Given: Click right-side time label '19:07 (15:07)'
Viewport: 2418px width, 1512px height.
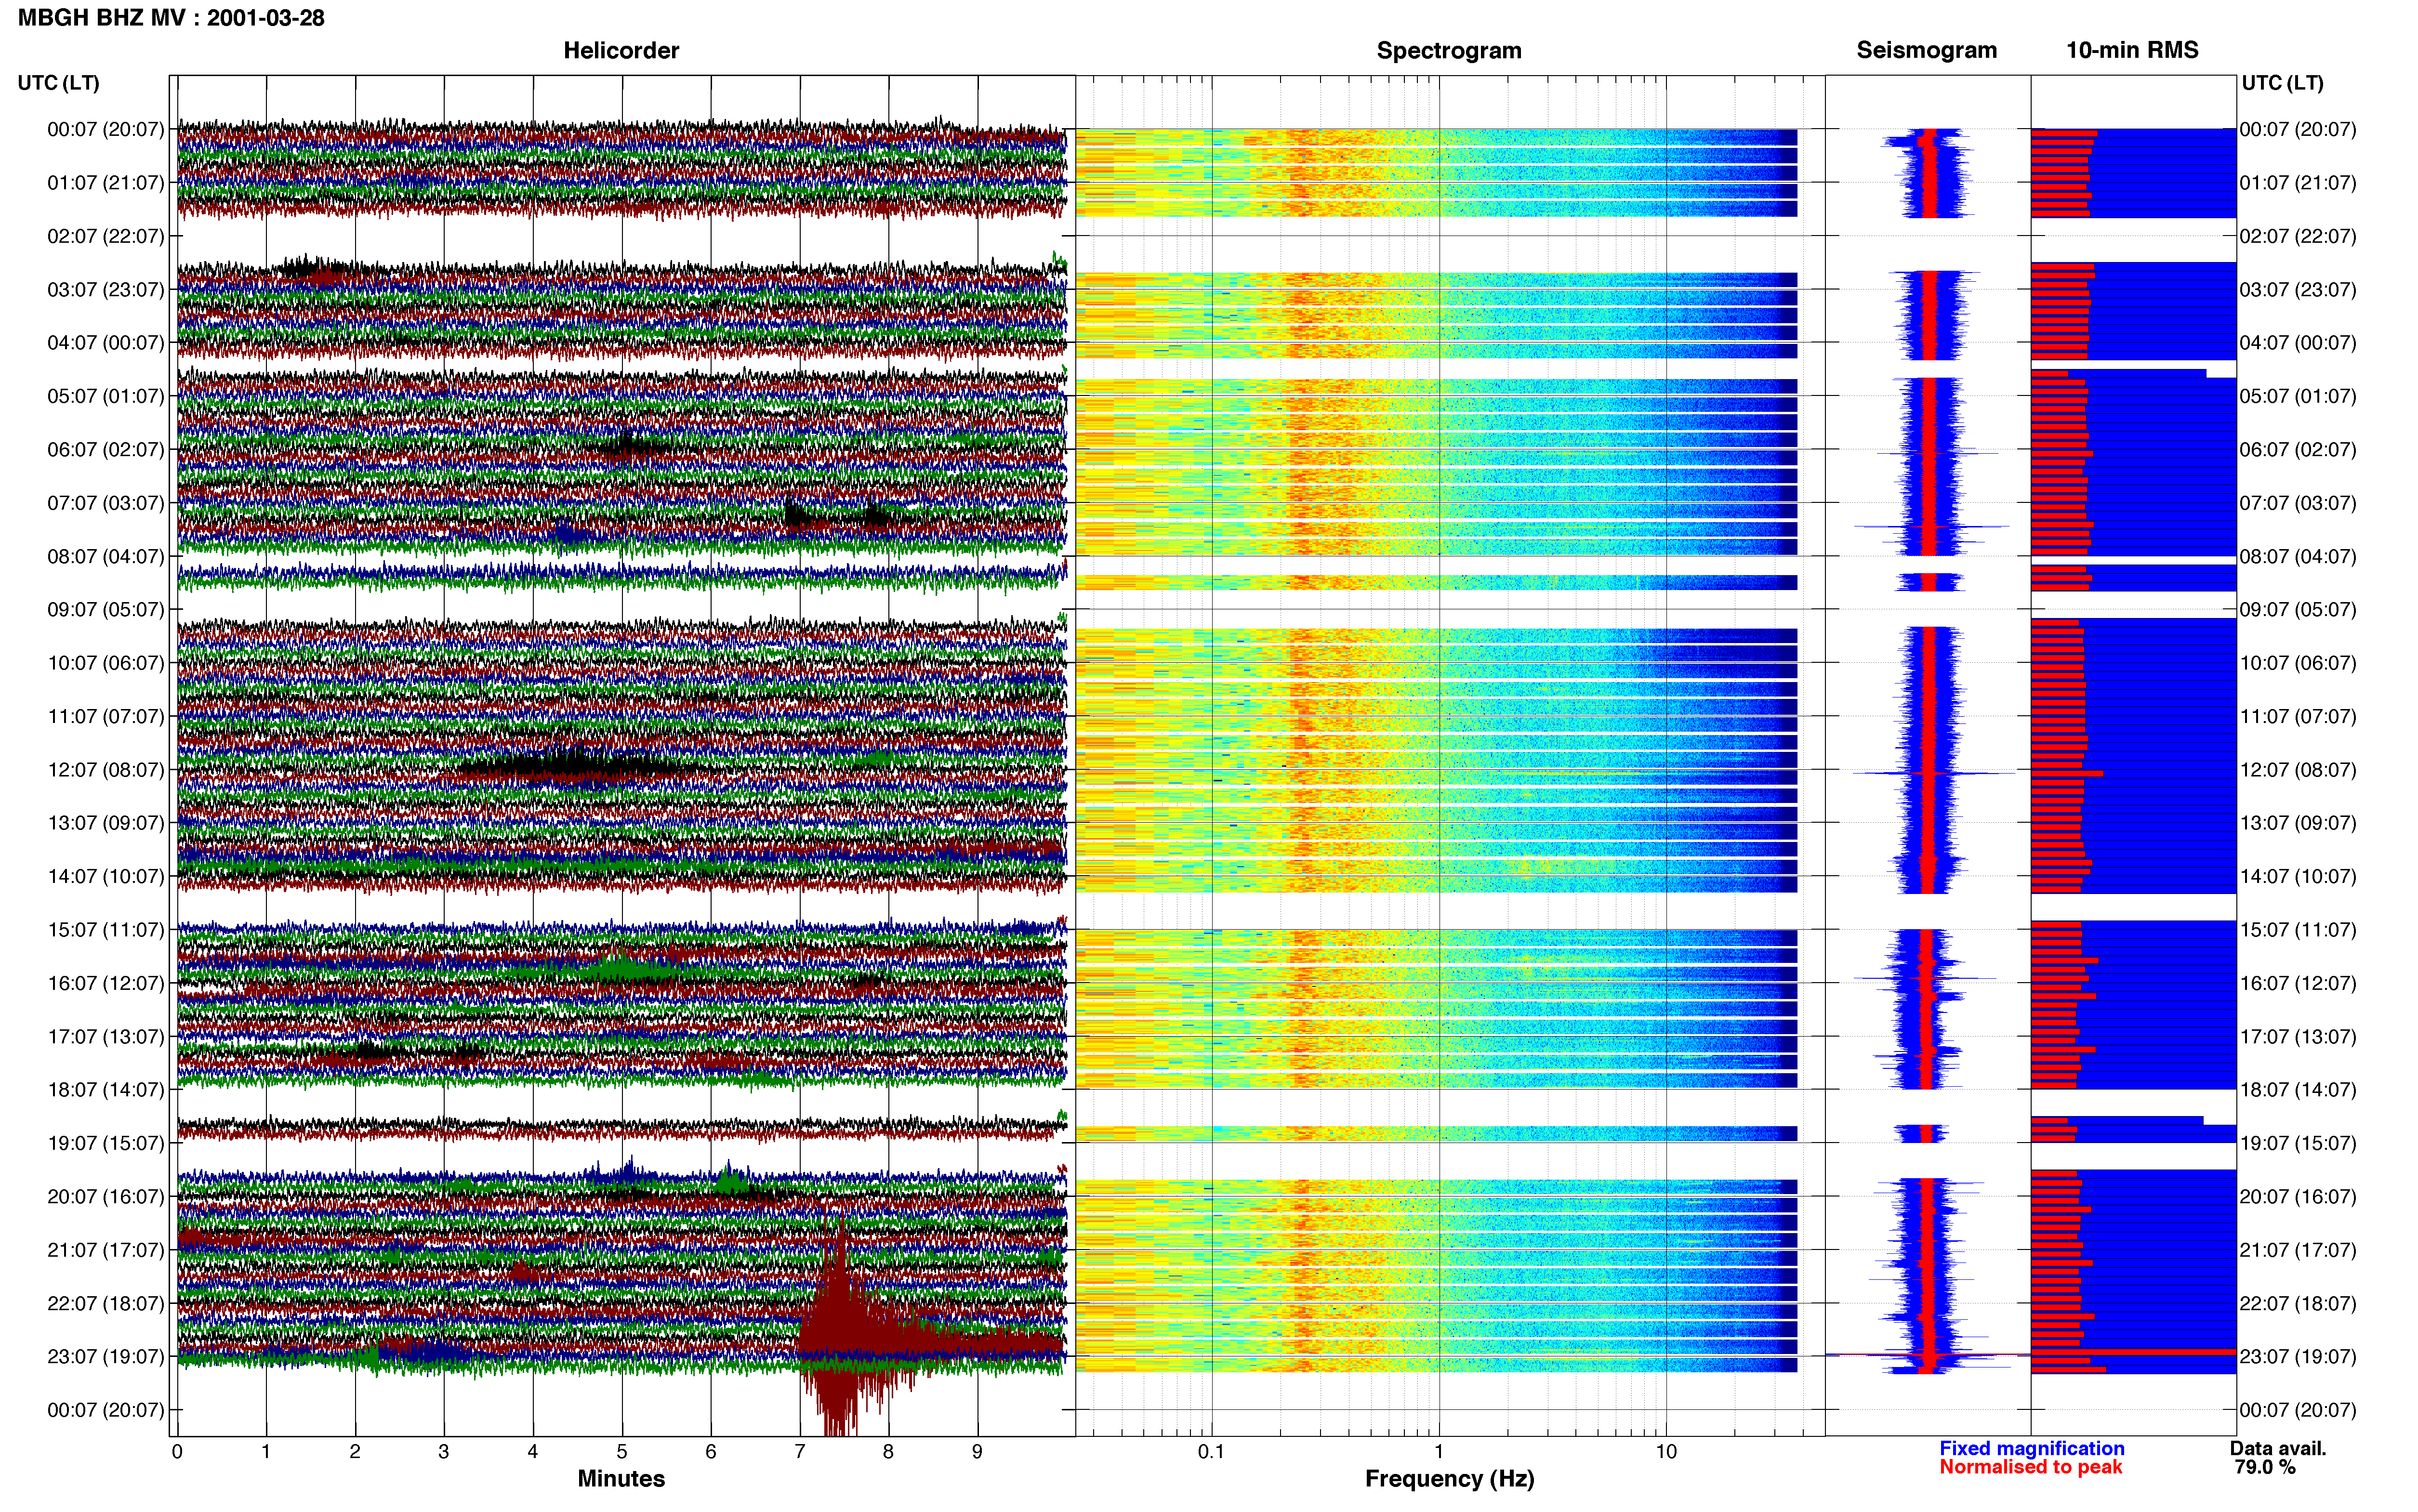Looking at the screenshot, I should click(x=2298, y=1143).
